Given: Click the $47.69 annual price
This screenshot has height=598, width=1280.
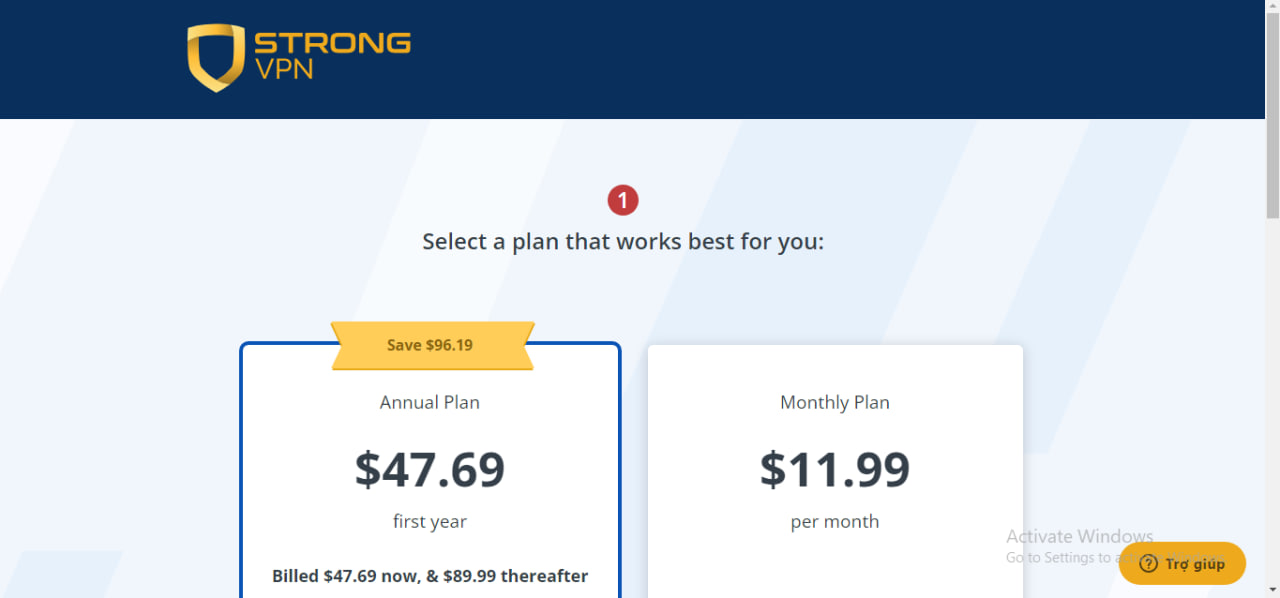Looking at the screenshot, I should tap(430, 469).
